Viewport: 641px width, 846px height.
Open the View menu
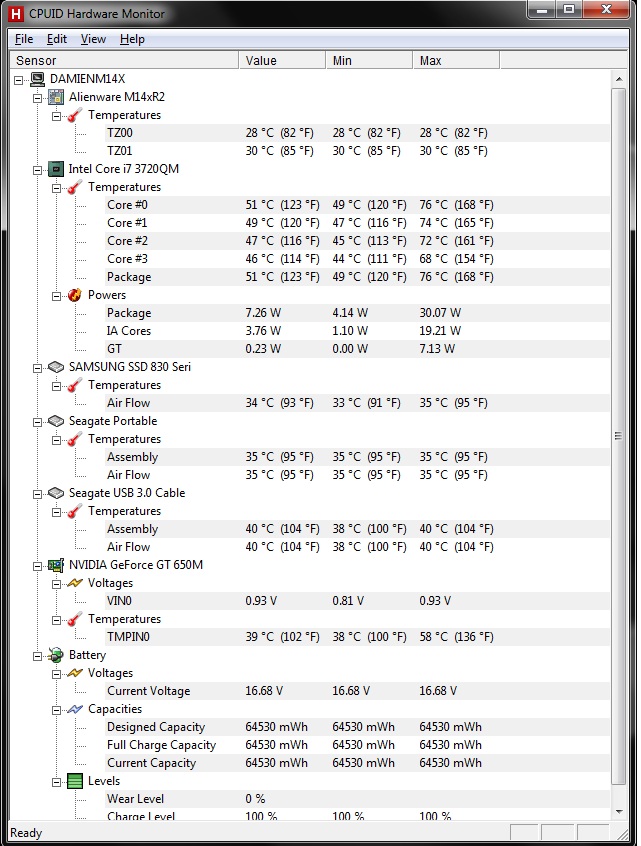coord(93,39)
